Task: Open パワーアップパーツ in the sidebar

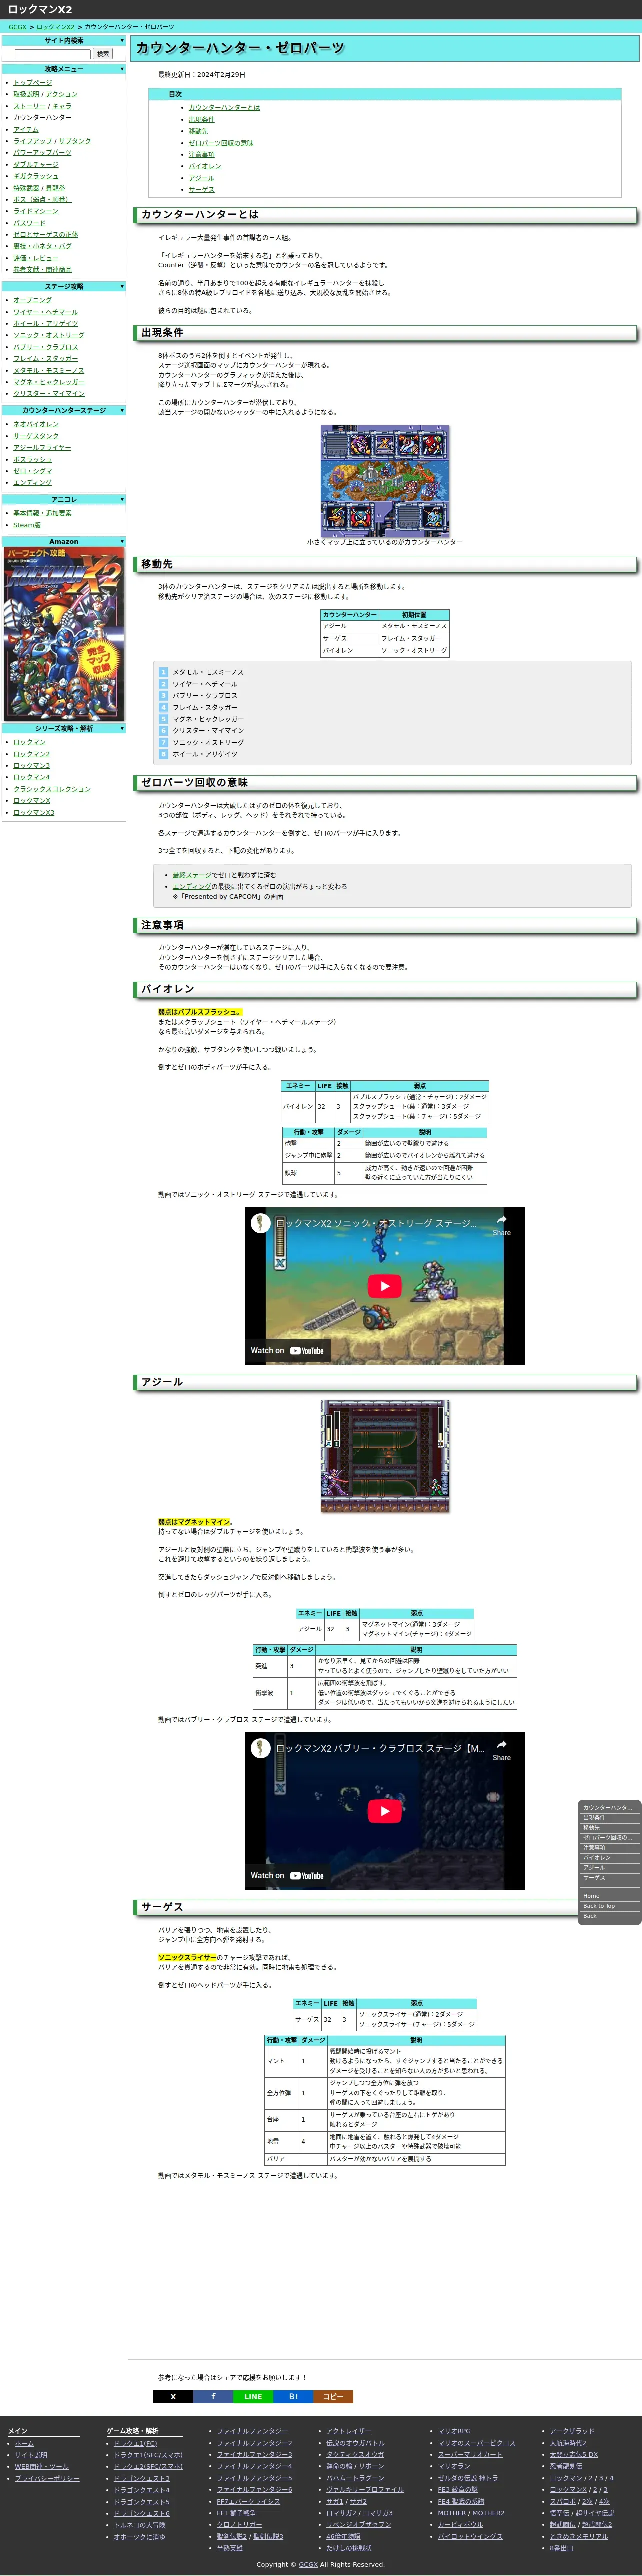Action: click(42, 152)
